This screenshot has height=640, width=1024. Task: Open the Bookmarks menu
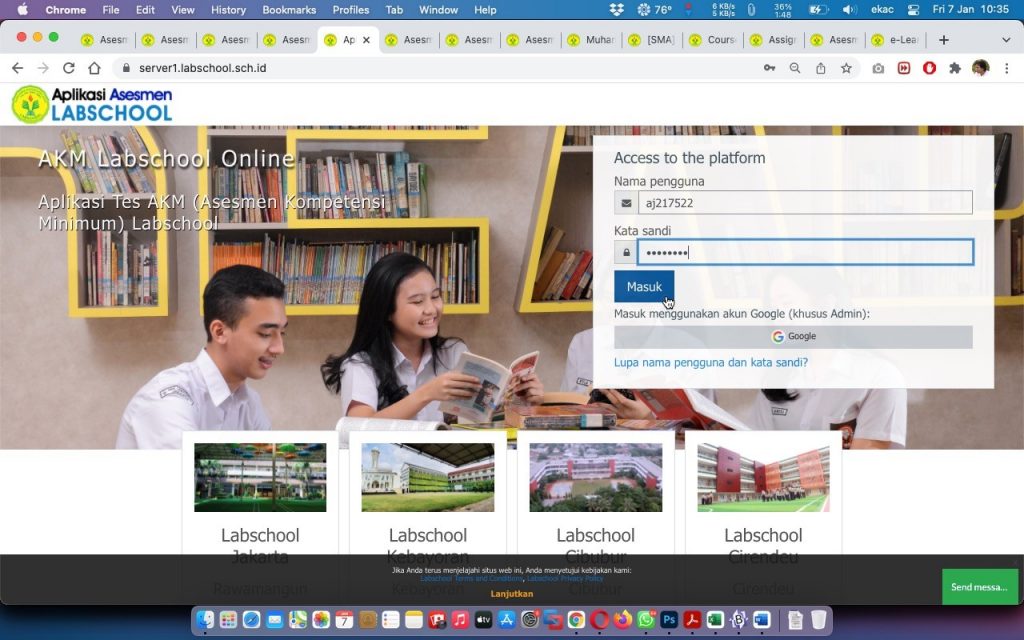pyautogui.click(x=289, y=10)
